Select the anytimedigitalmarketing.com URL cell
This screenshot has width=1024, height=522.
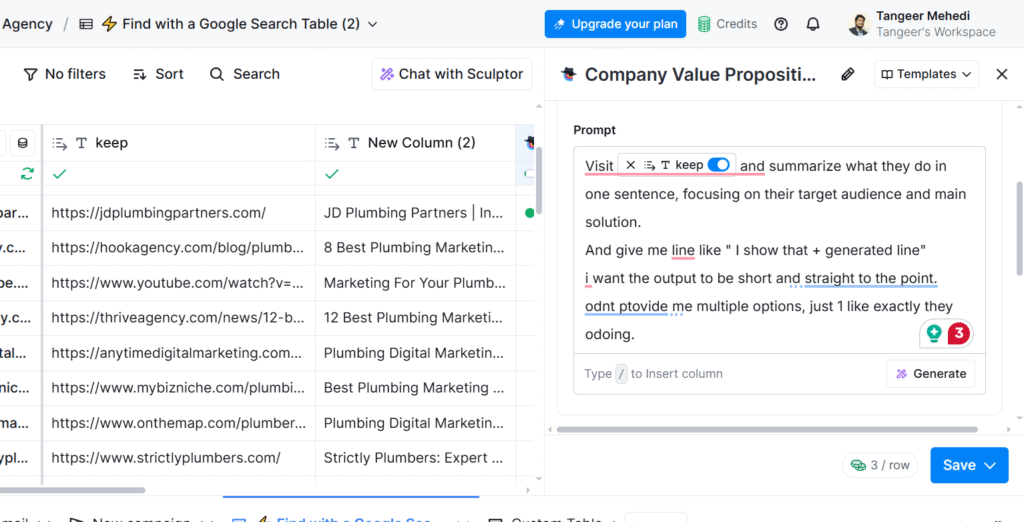tap(179, 353)
